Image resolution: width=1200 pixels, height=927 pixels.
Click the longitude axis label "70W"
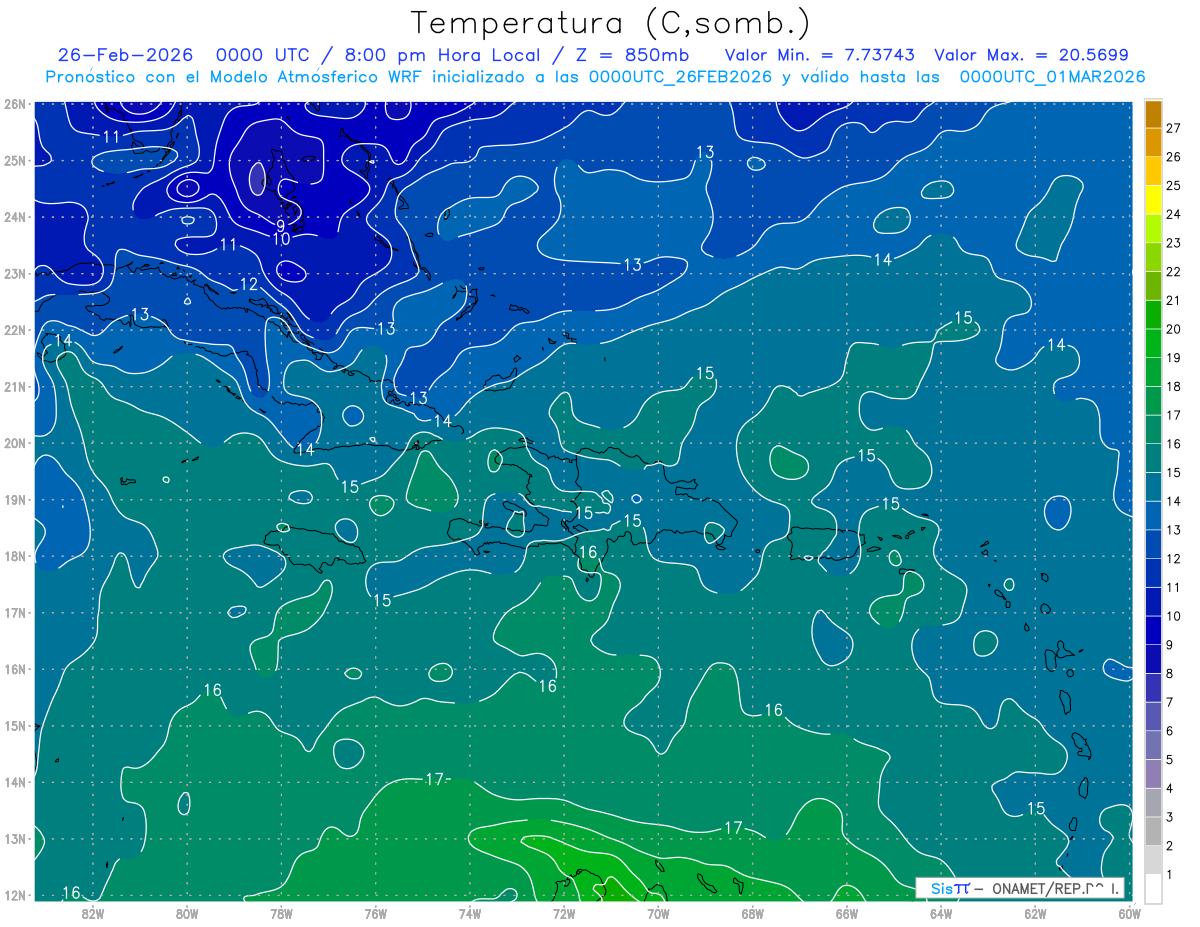point(658,913)
